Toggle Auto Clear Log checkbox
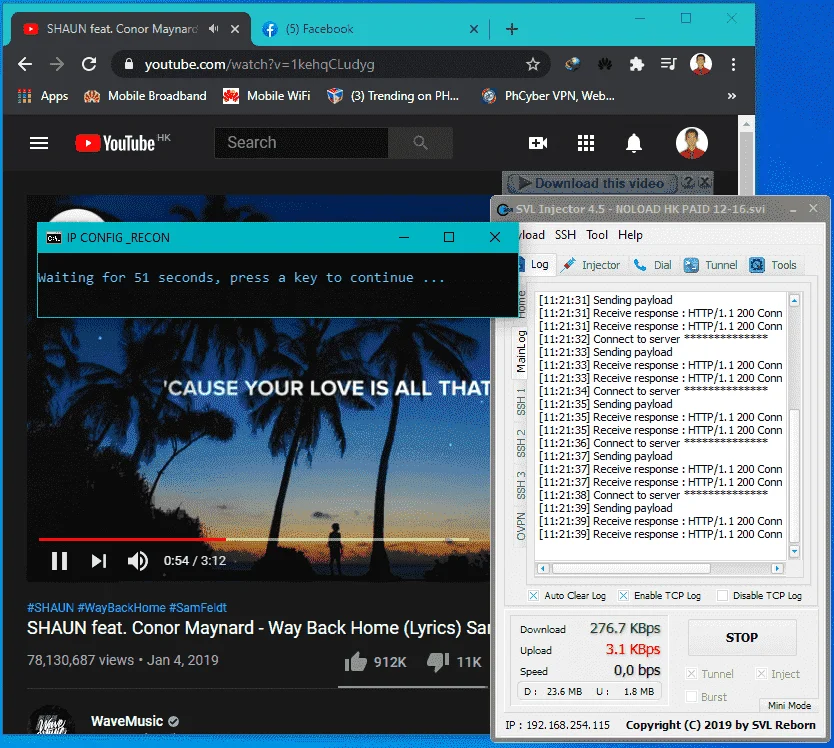 point(533,595)
